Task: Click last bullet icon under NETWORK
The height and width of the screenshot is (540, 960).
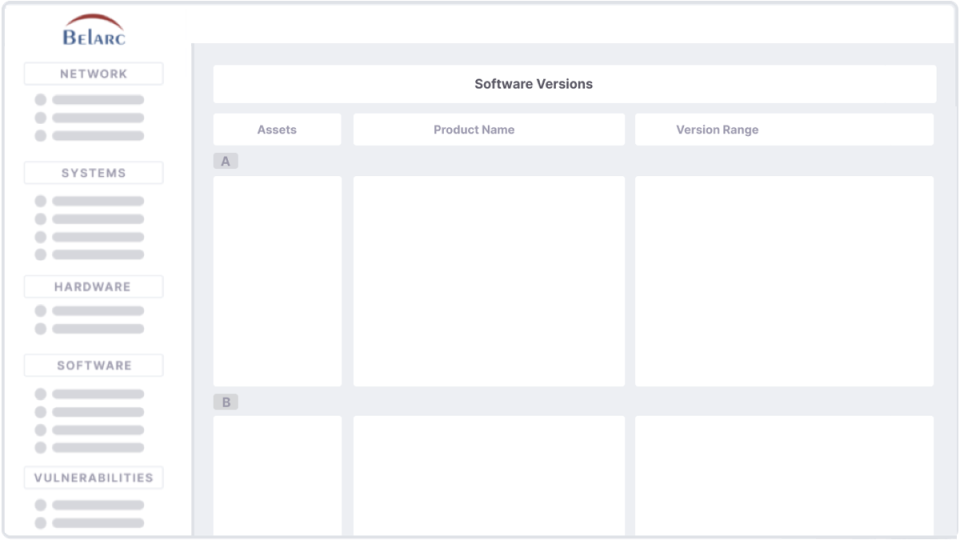Action: click(x=41, y=136)
